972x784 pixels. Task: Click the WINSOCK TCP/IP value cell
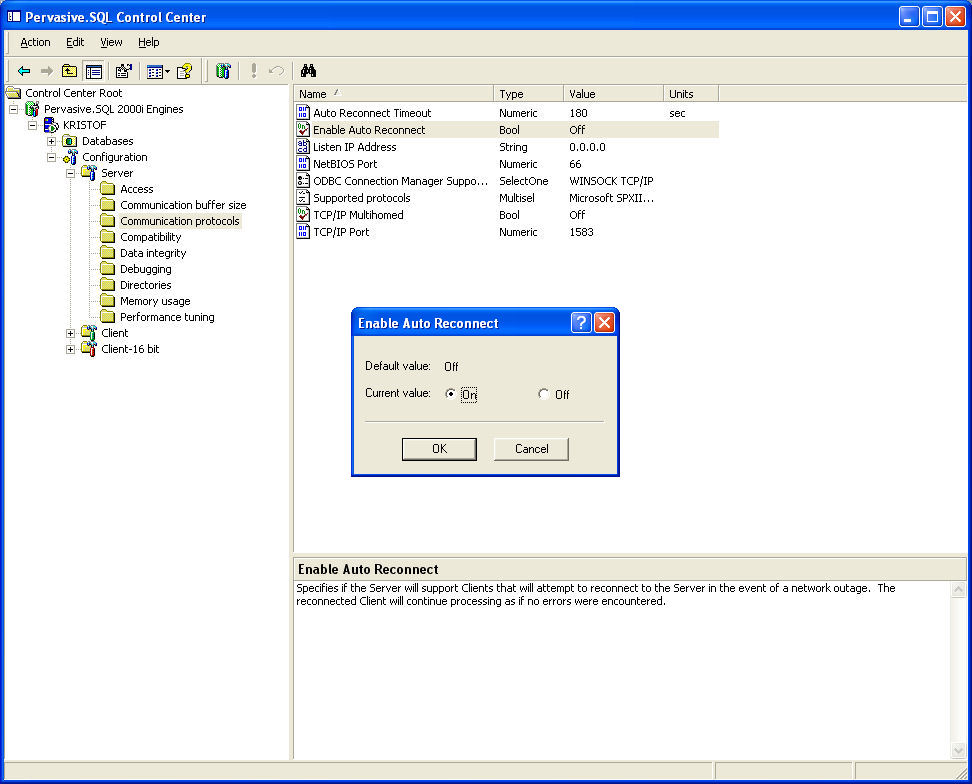pos(611,181)
